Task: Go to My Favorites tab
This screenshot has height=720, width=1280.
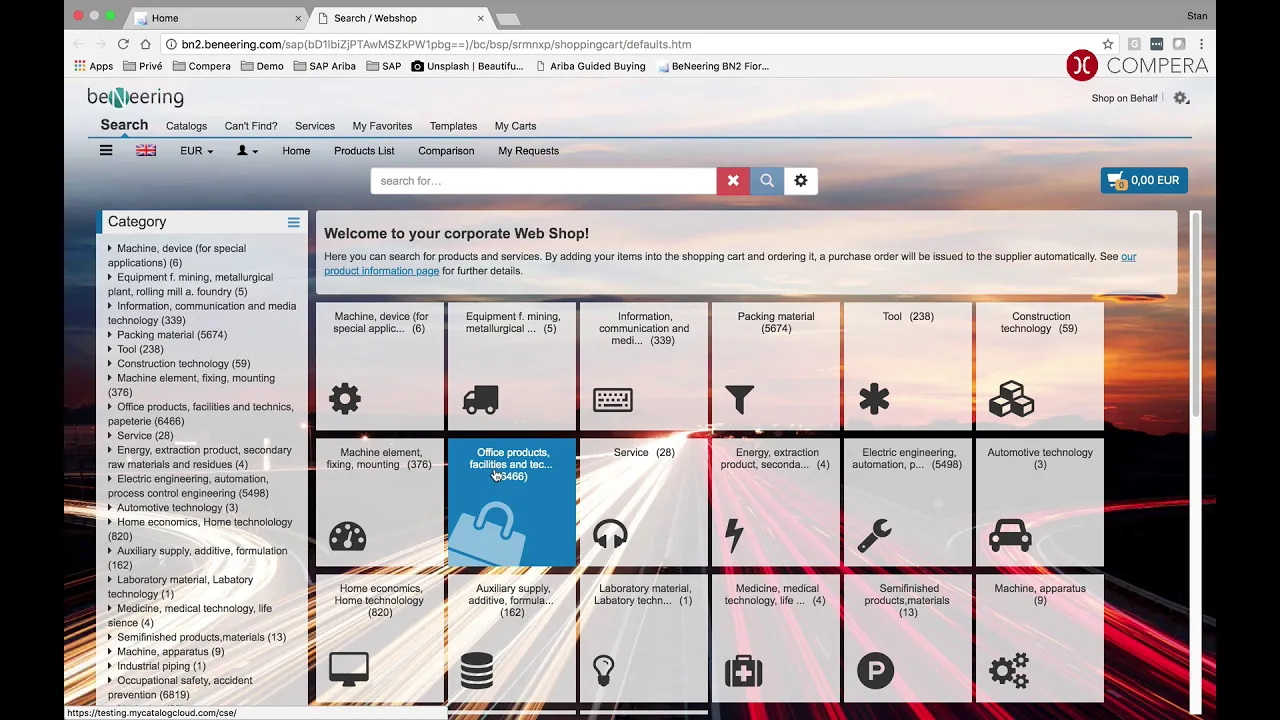Action: [x=382, y=126]
